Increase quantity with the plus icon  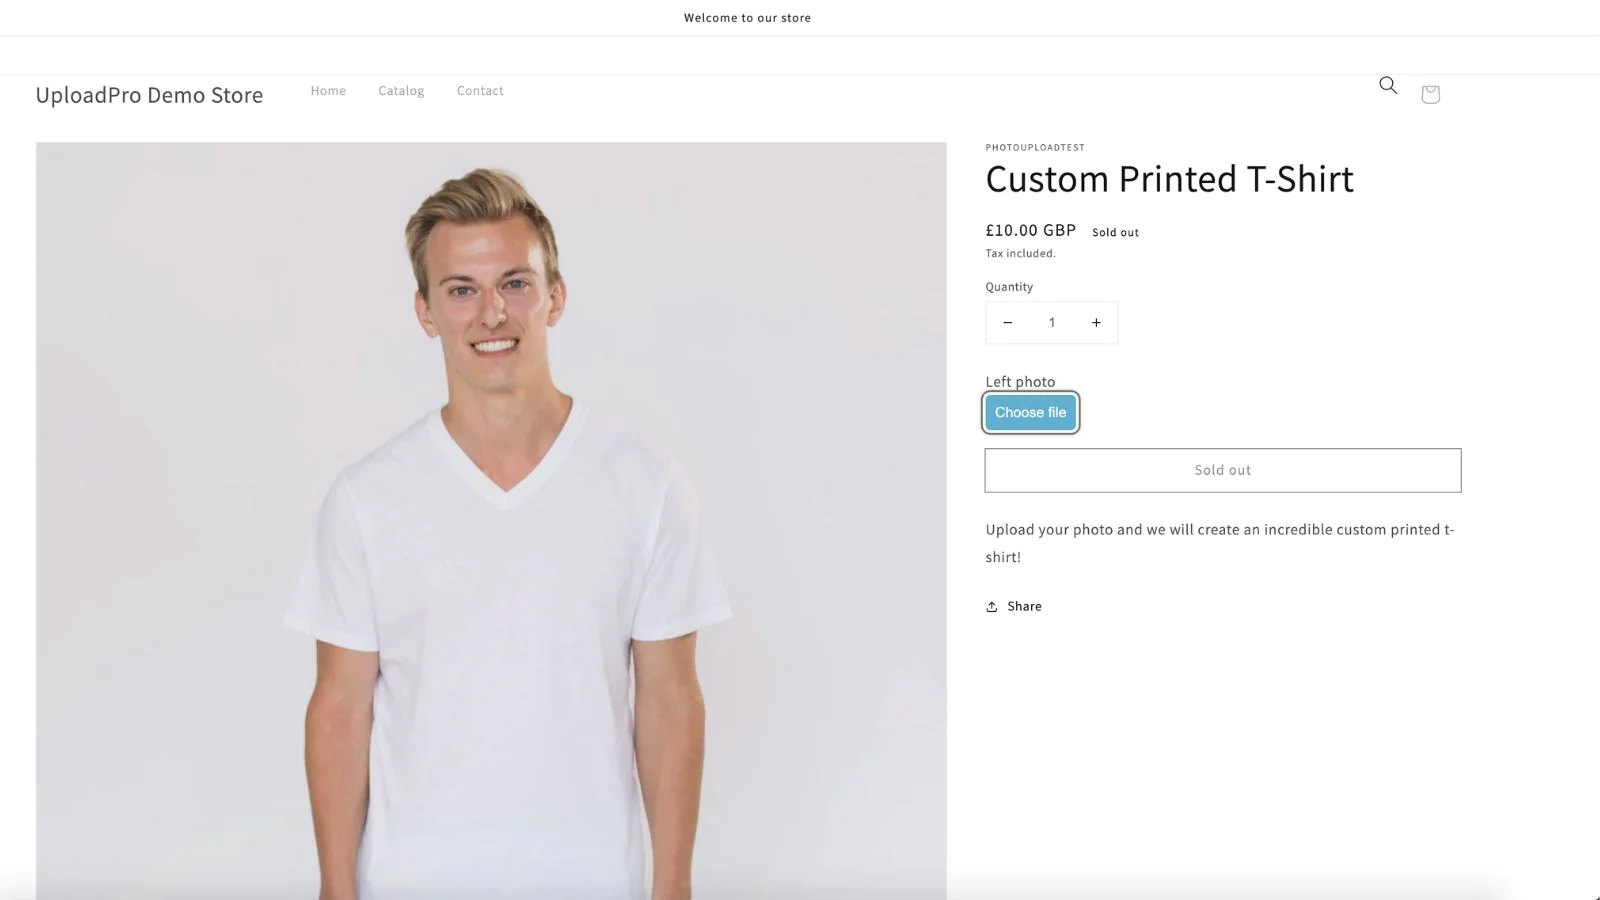1096,323
